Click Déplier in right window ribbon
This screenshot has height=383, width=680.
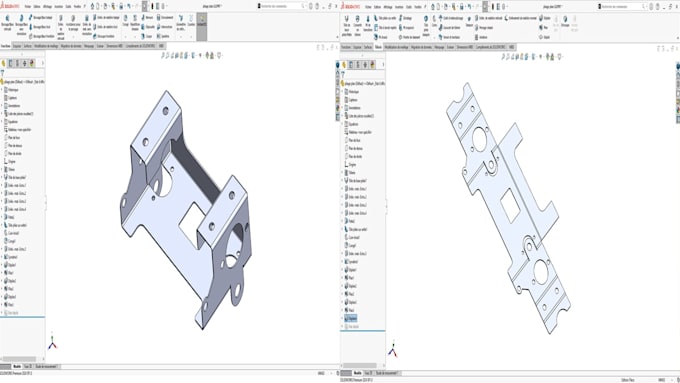pos(545,18)
